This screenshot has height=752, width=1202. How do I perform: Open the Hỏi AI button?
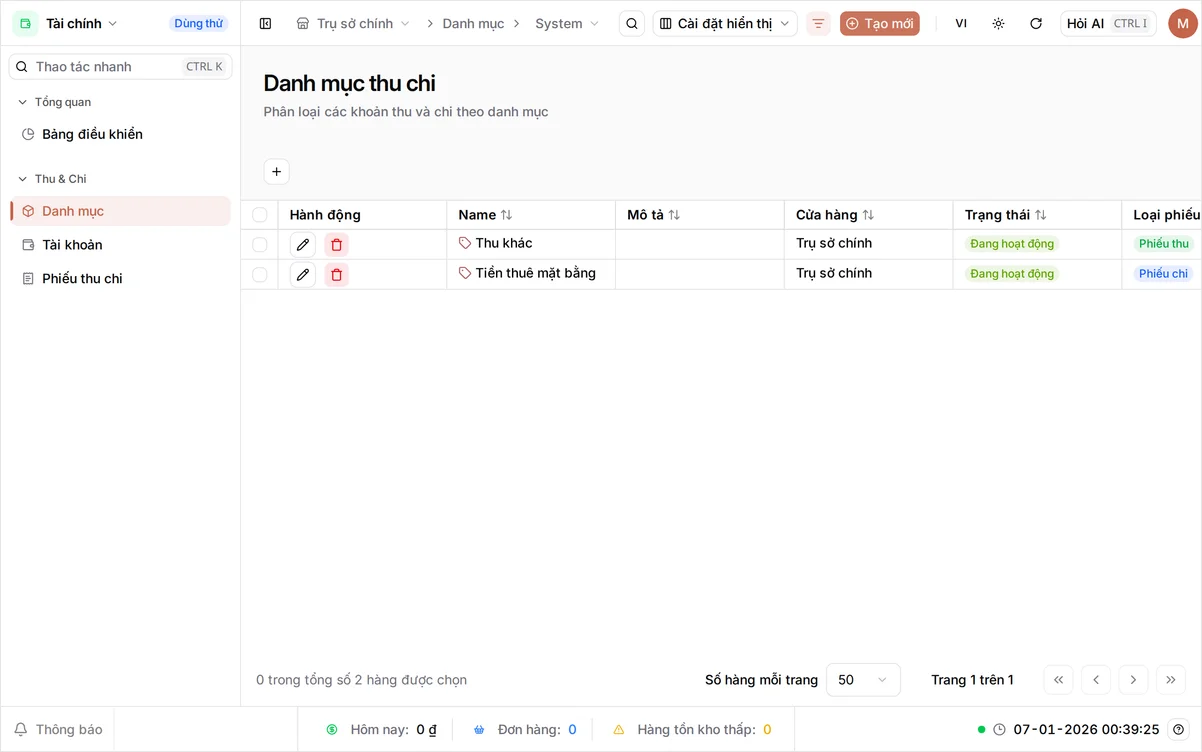click(1109, 23)
